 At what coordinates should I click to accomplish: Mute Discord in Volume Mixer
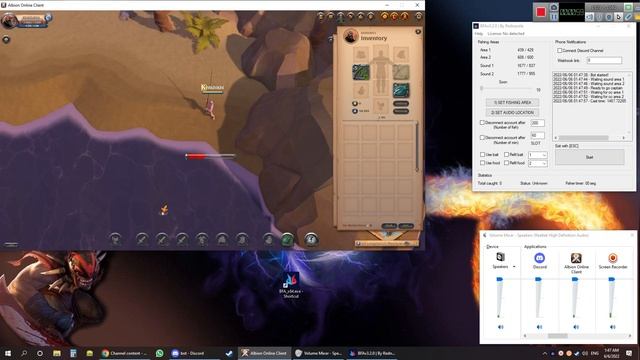pos(539,327)
